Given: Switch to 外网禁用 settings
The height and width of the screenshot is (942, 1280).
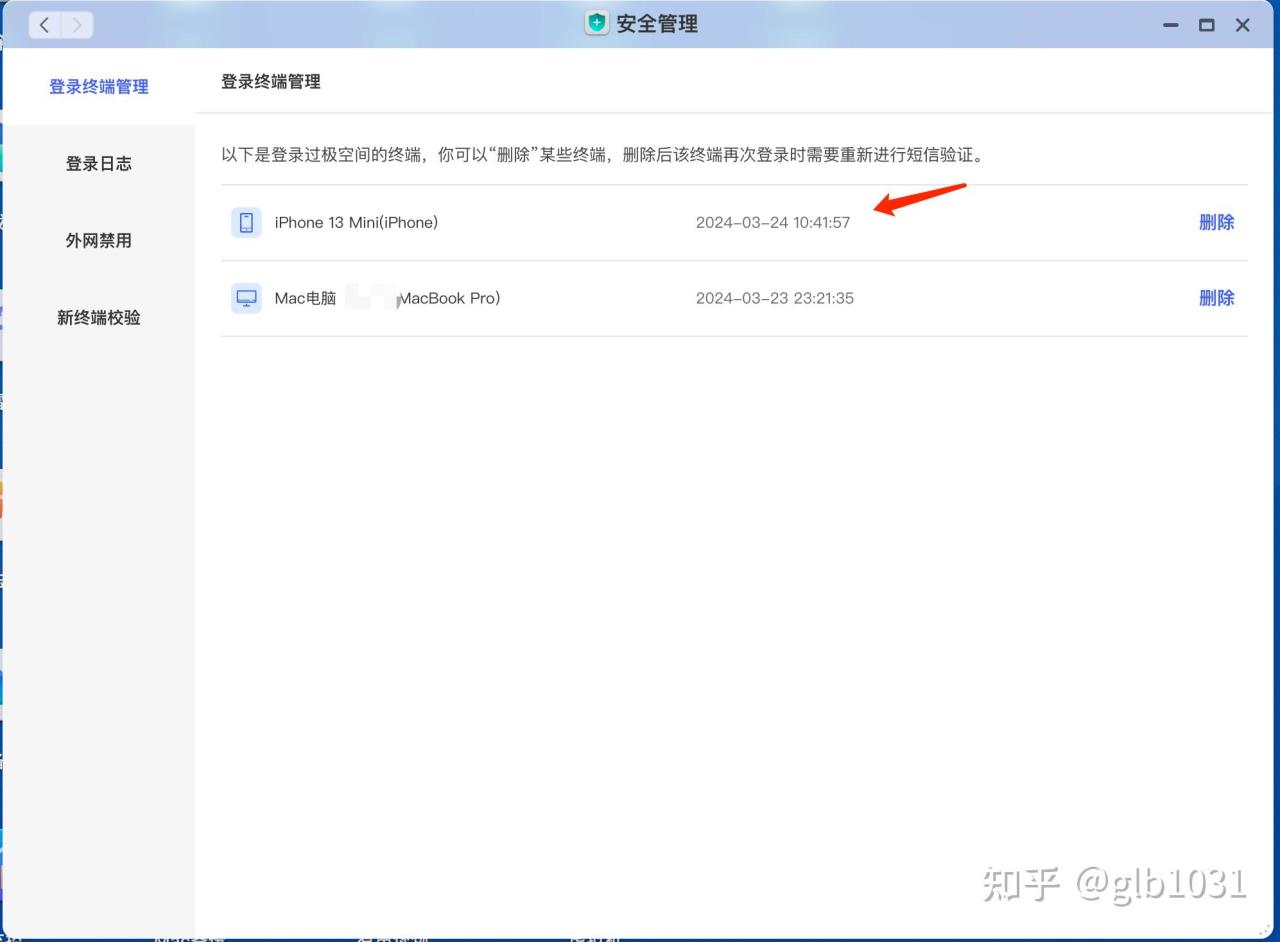Looking at the screenshot, I should (x=97, y=240).
